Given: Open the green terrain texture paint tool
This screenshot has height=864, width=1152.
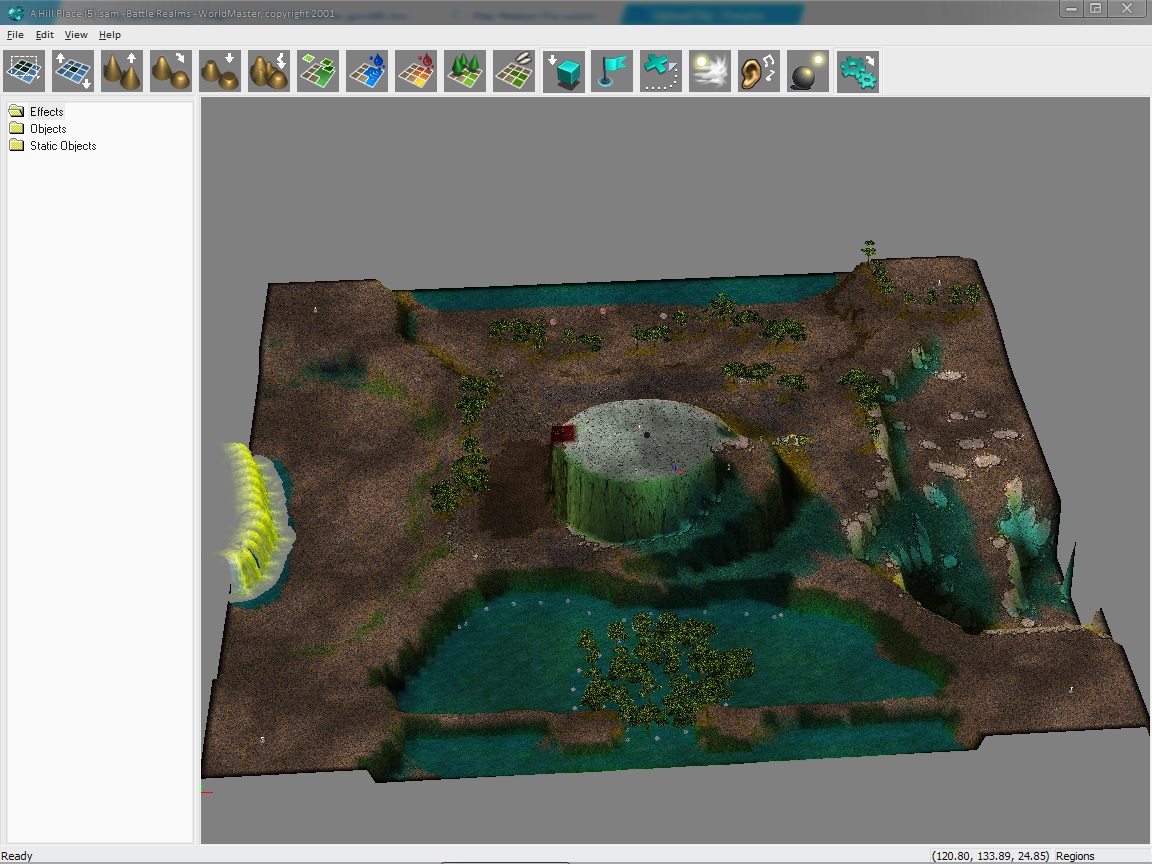Looking at the screenshot, I should coord(318,71).
